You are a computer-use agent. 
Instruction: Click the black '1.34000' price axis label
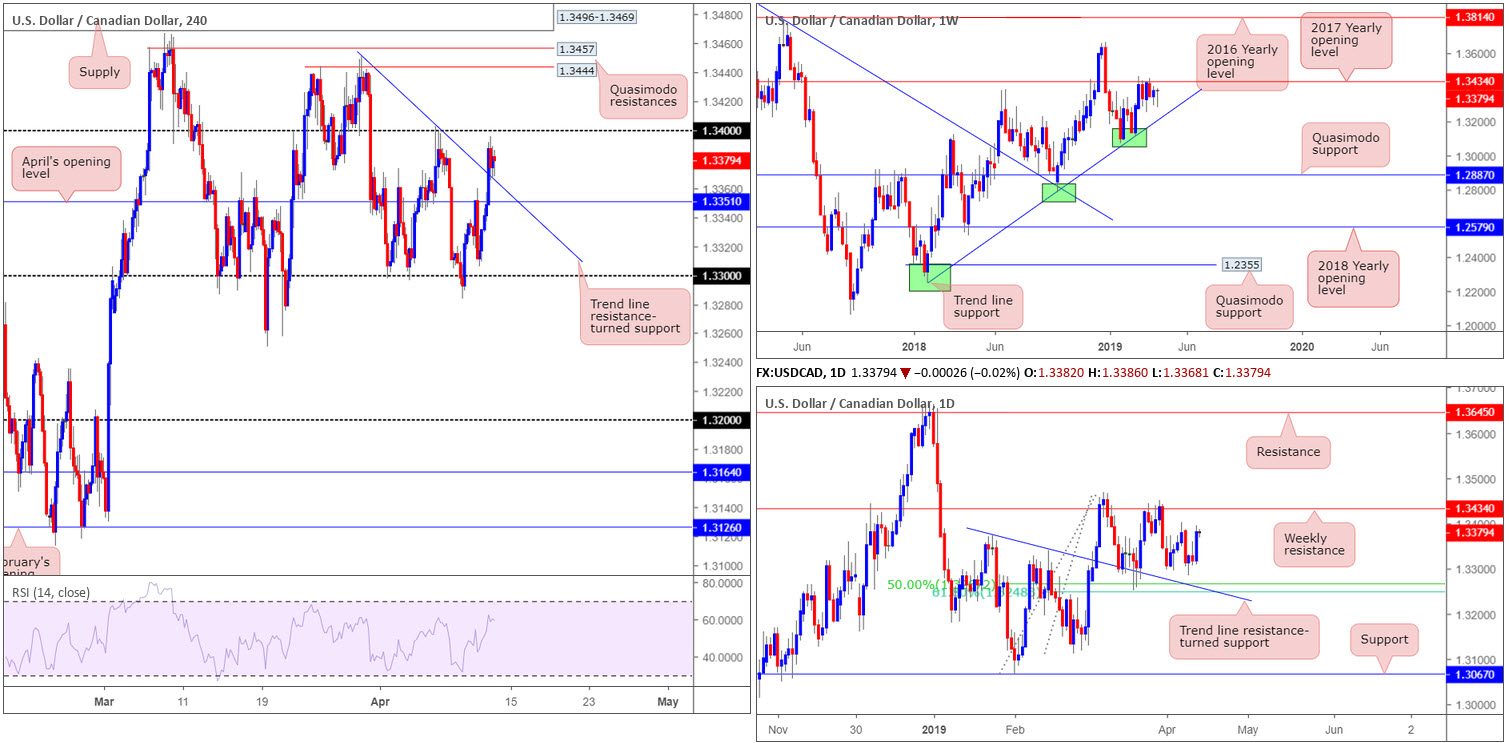click(x=720, y=131)
